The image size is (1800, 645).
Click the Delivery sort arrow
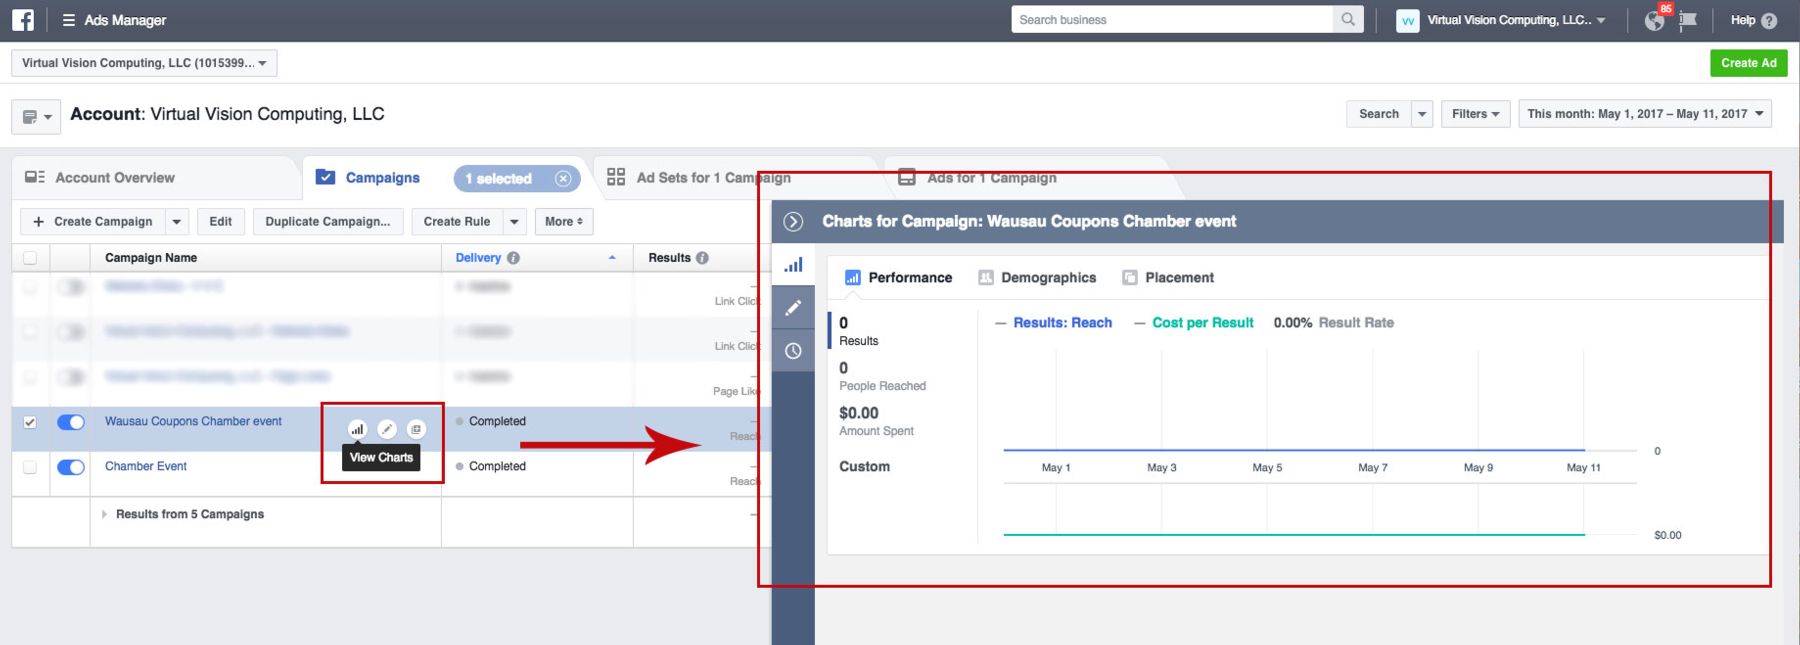pos(612,258)
